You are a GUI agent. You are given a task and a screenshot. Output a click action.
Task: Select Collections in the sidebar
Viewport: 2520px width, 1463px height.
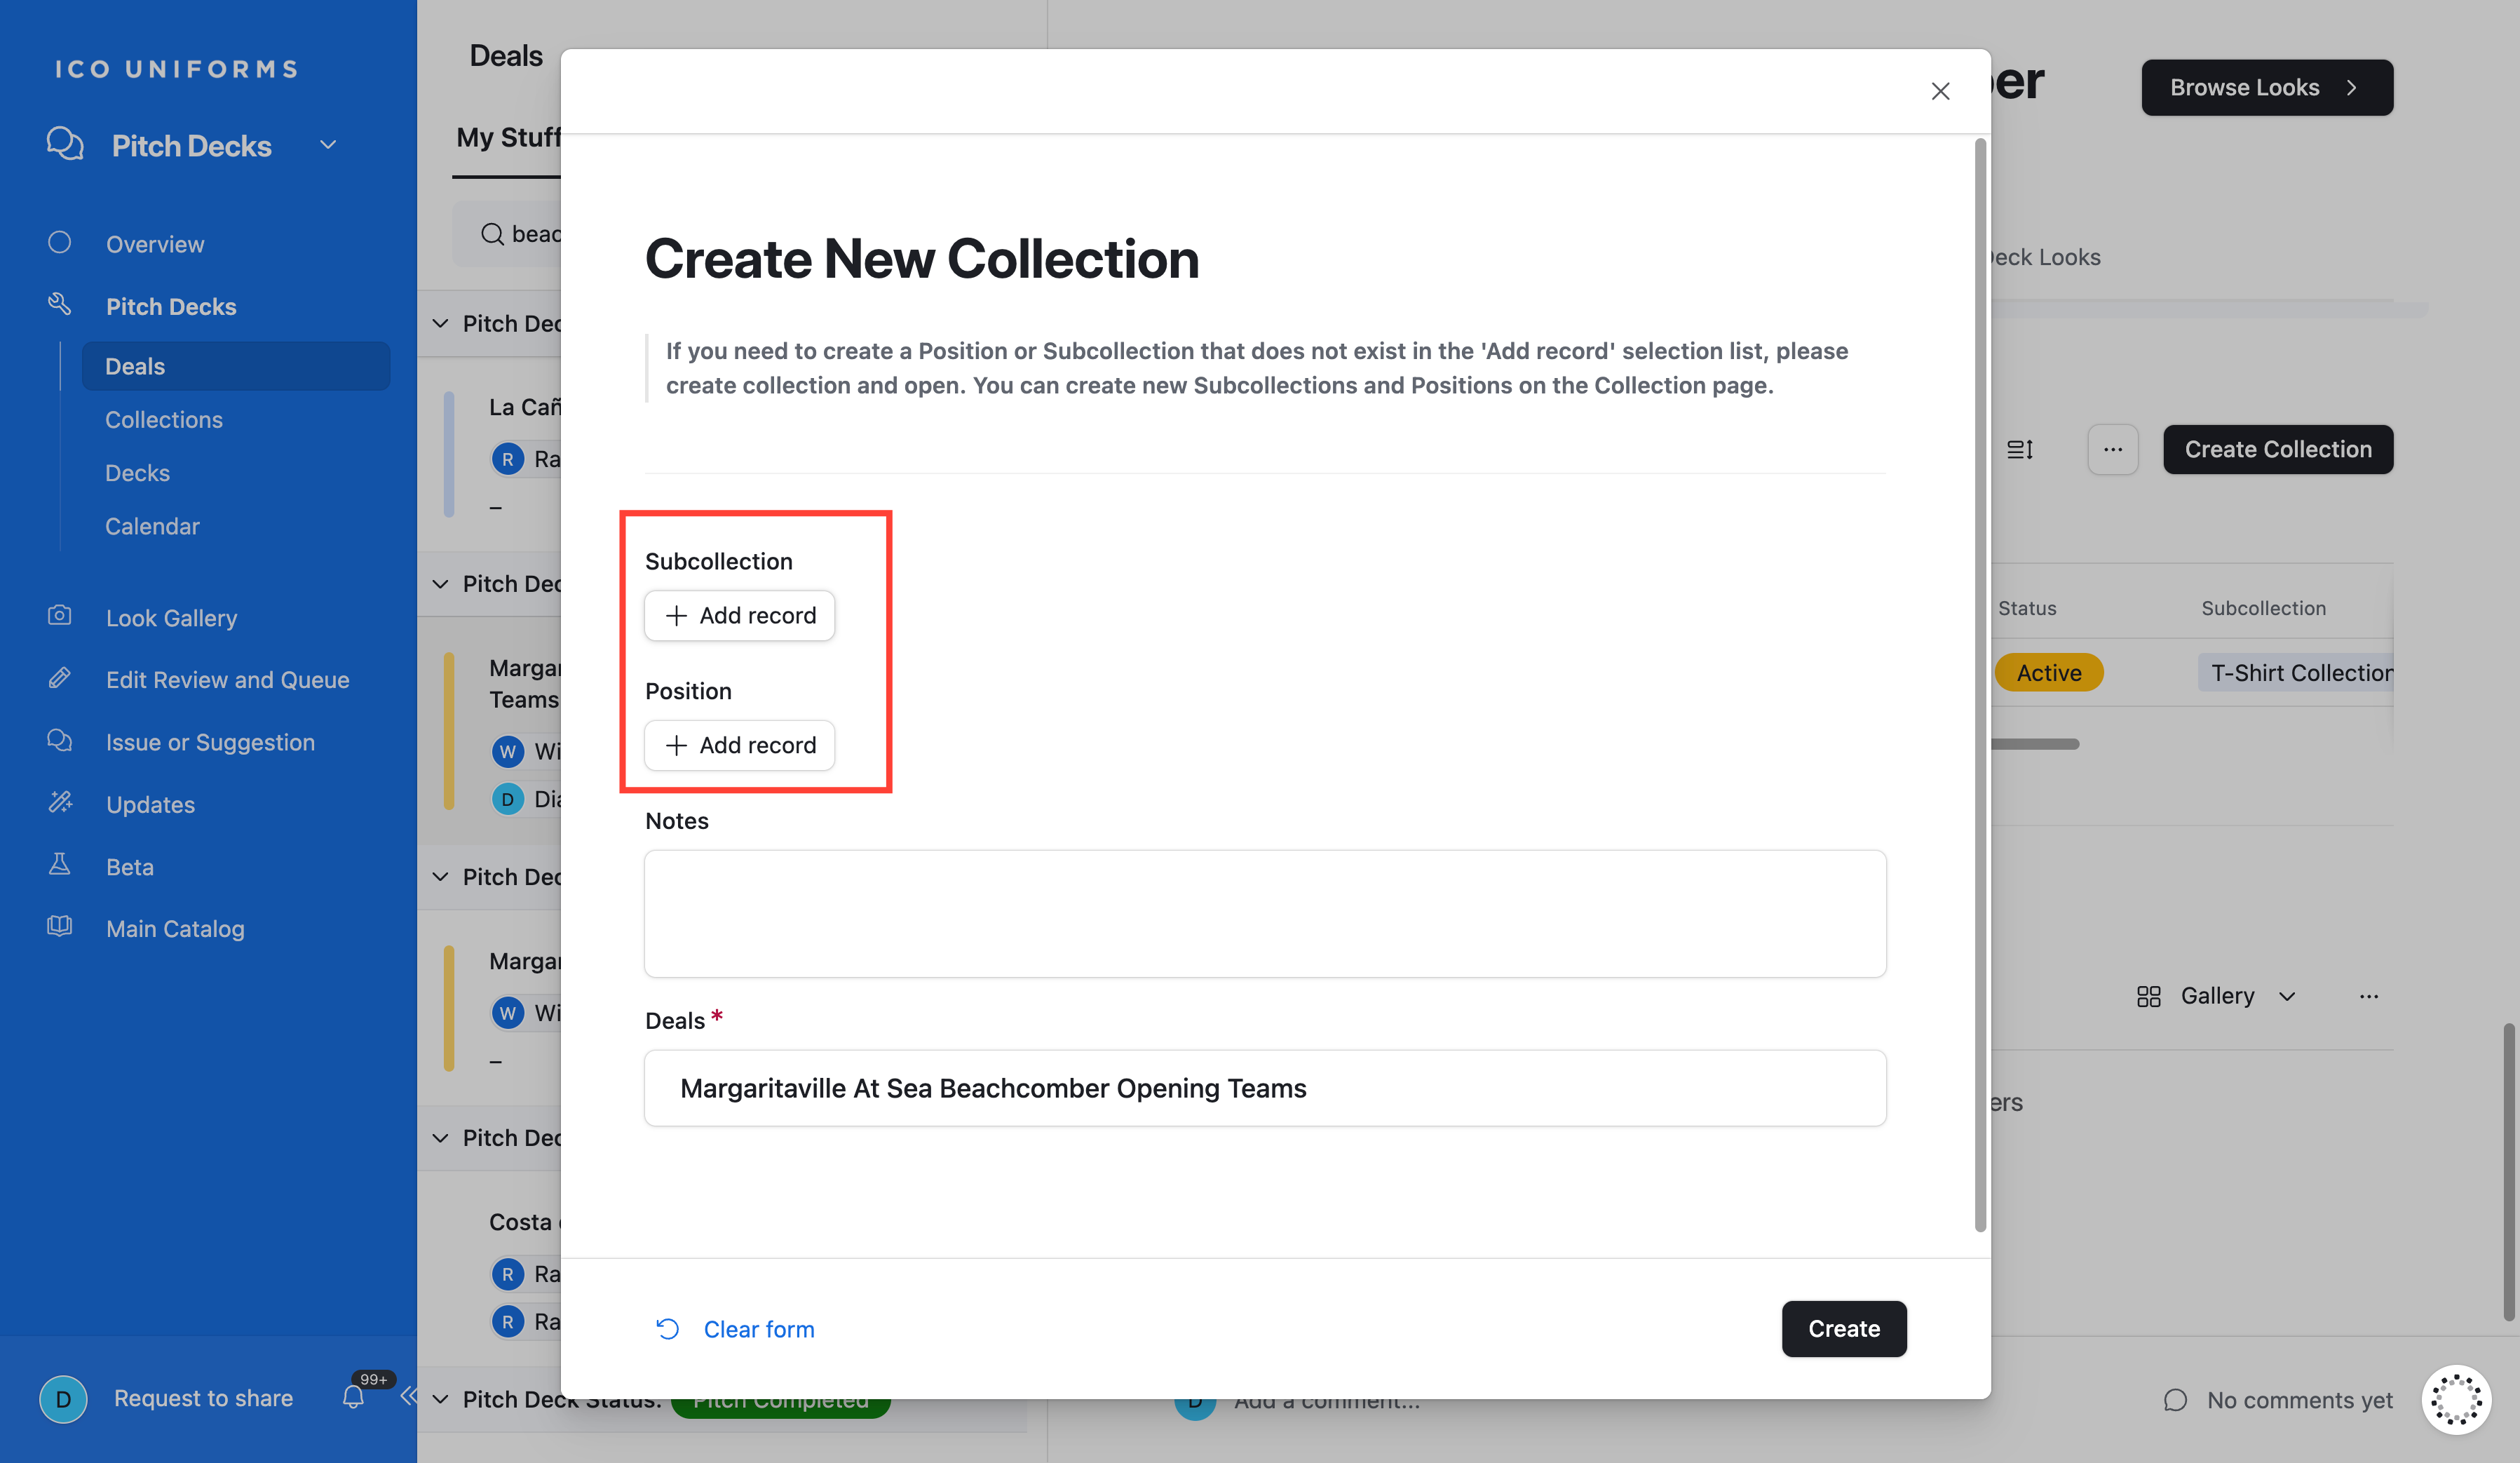click(x=164, y=420)
